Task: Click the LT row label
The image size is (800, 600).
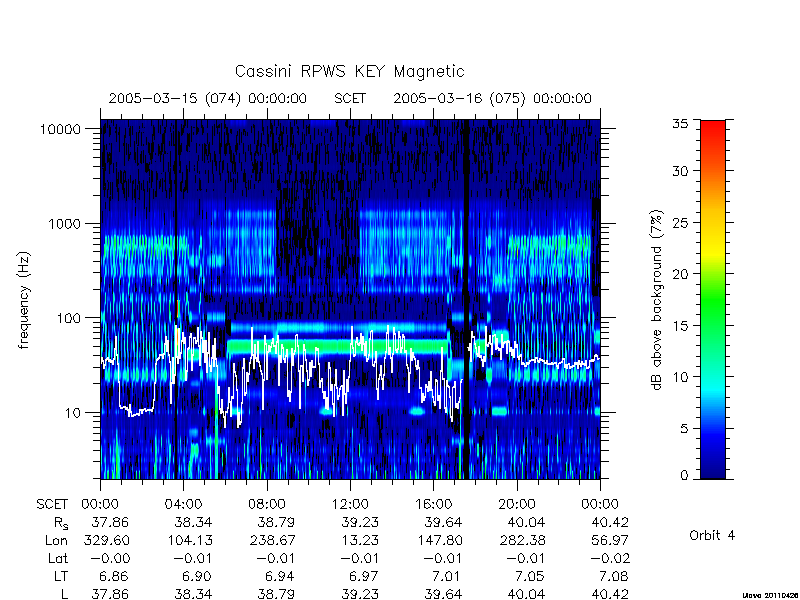Action: click(x=61, y=576)
